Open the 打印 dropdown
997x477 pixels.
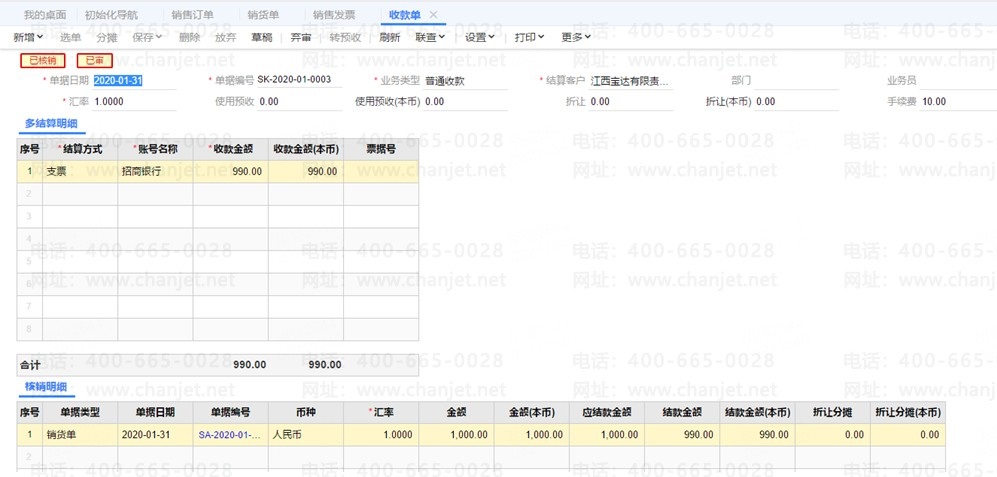[x=530, y=38]
